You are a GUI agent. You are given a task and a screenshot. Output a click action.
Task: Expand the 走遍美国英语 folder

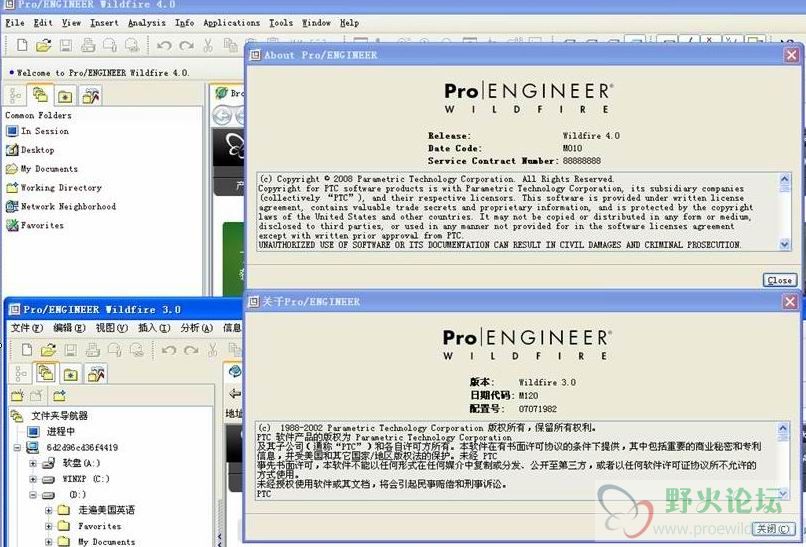click(x=48, y=511)
